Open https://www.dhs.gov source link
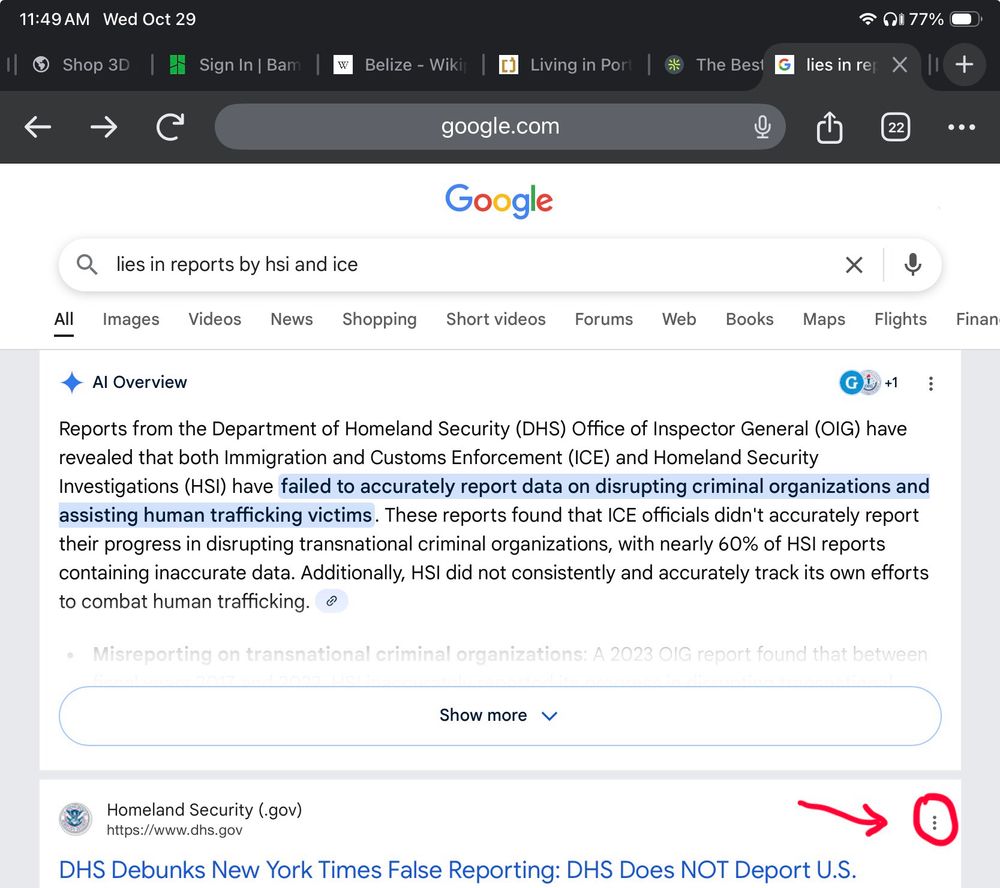 tap(174, 830)
